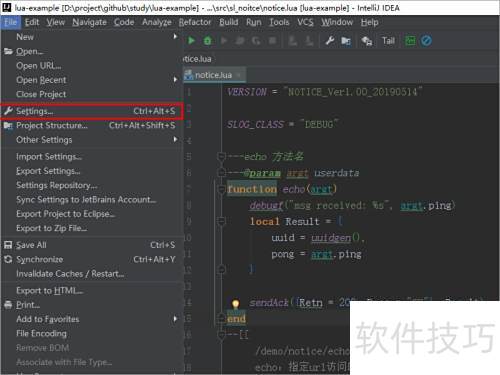The height and width of the screenshot is (375, 500).
Task: Click Synchronize menu item
Action: coord(91,259)
